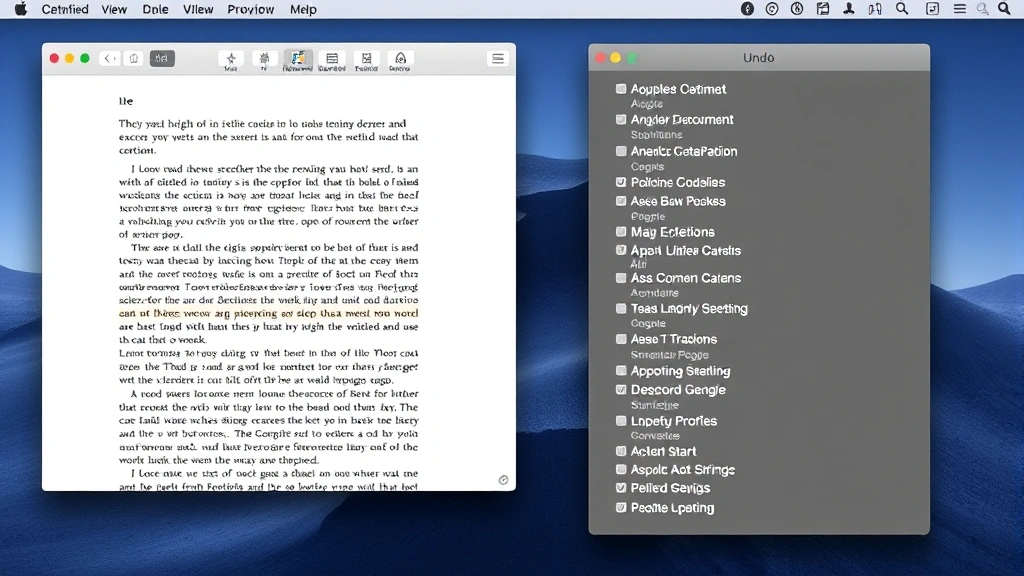Open the Melp menu
Screen dimensions: 1024x576
tap(303, 9)
